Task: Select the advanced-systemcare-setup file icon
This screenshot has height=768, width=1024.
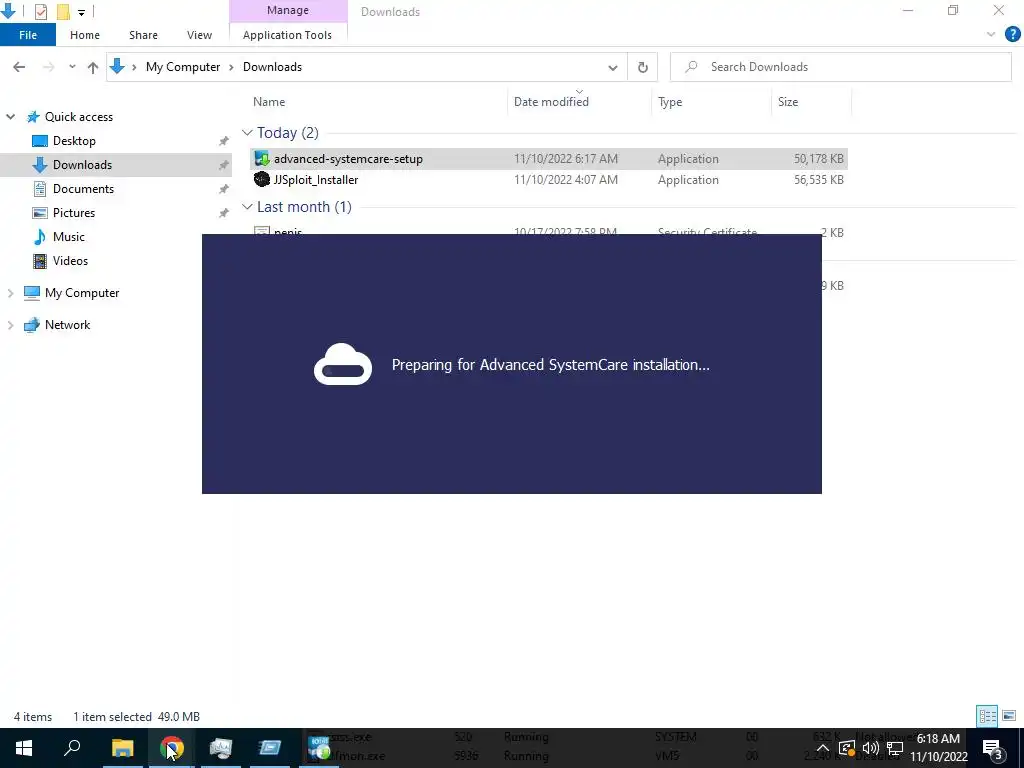Action: point(262,159)
